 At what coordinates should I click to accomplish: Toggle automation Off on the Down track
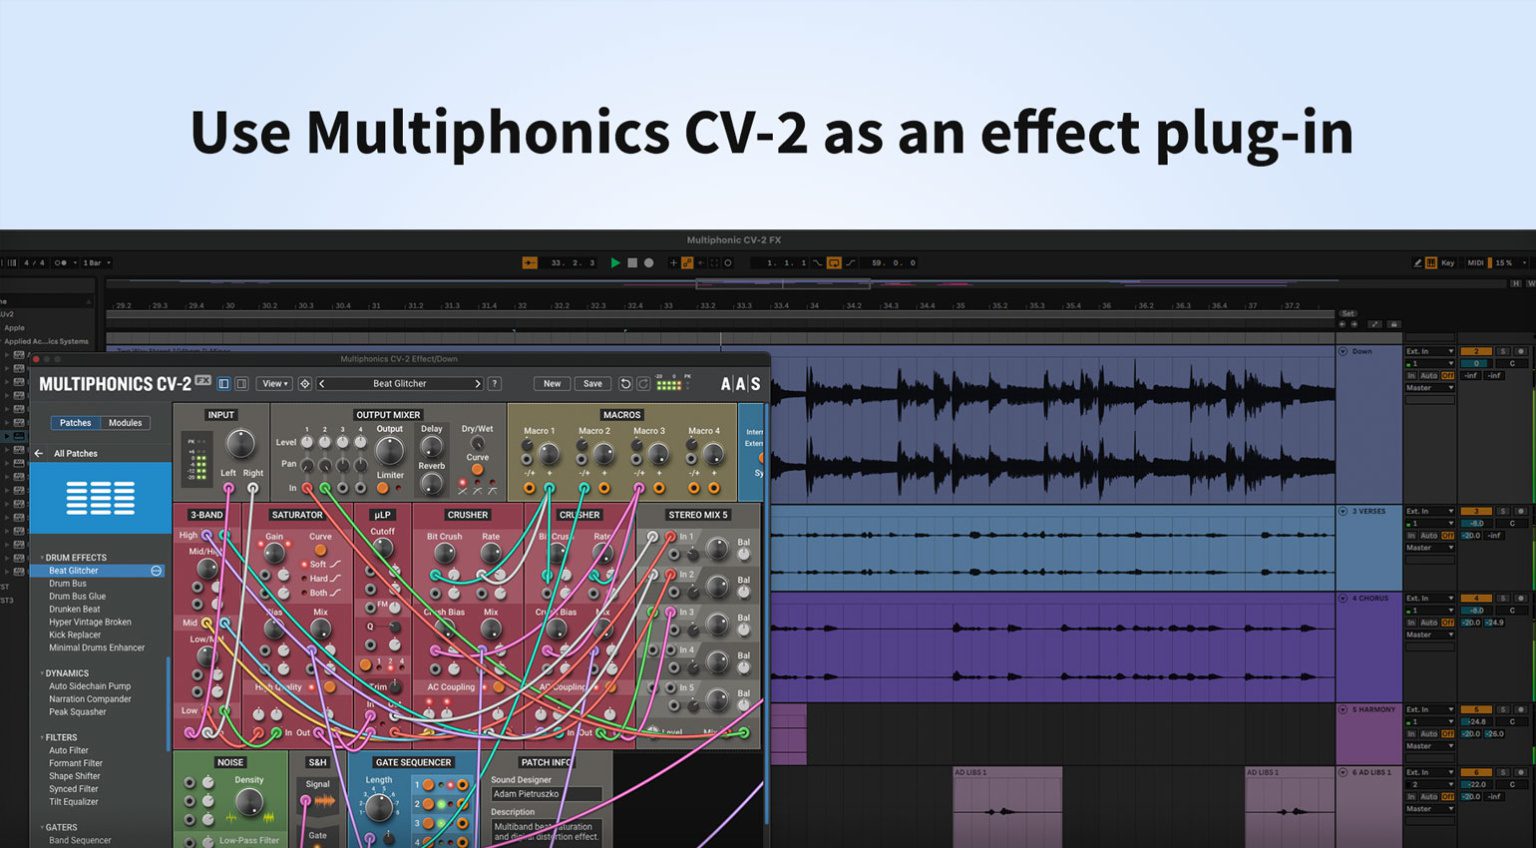1448,375
